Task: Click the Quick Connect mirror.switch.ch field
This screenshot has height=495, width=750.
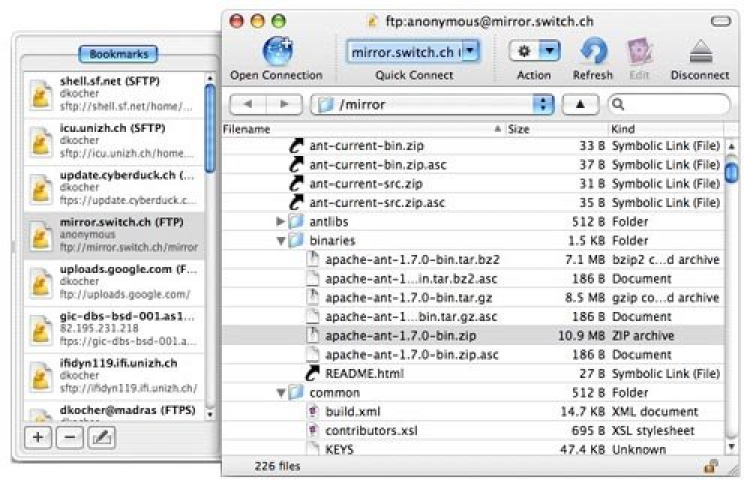Action: (406, 52)
